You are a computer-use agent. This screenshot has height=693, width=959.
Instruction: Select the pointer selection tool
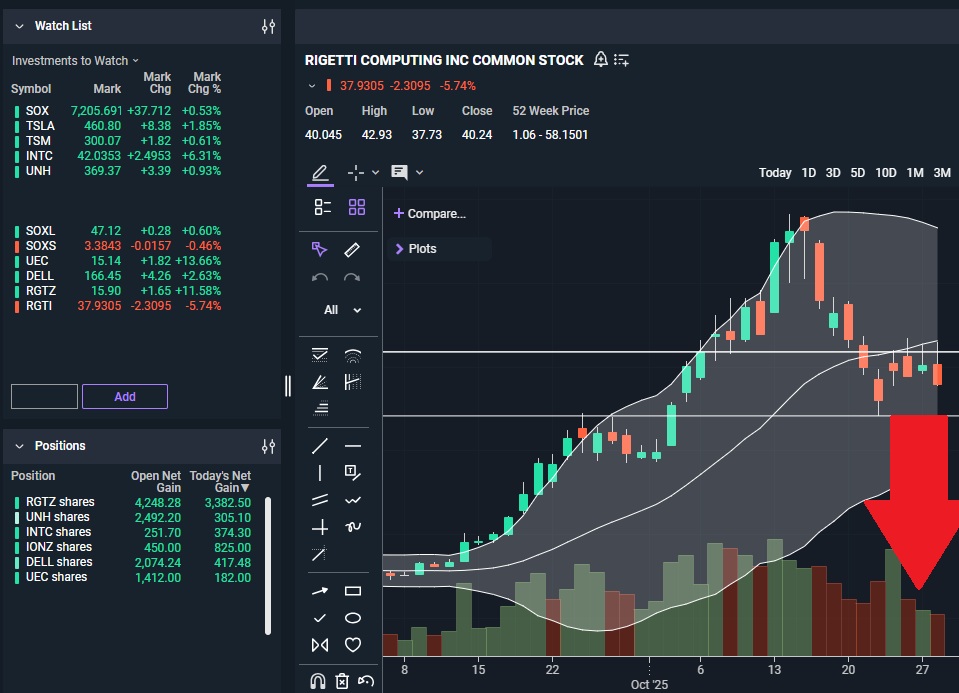pos(319,250)
